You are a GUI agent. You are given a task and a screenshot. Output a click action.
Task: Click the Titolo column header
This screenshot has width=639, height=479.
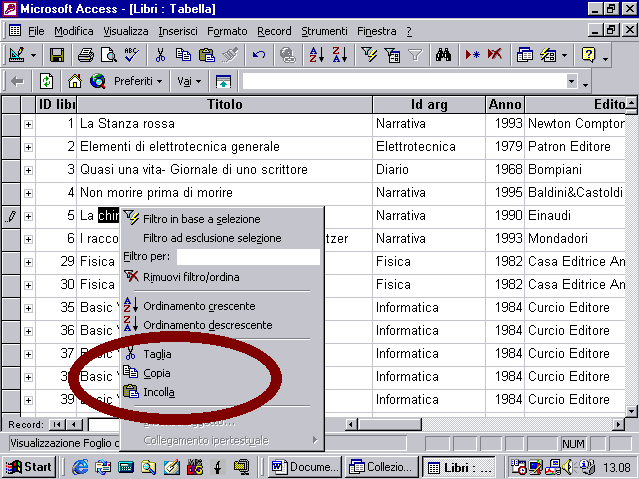click(225, 105)
